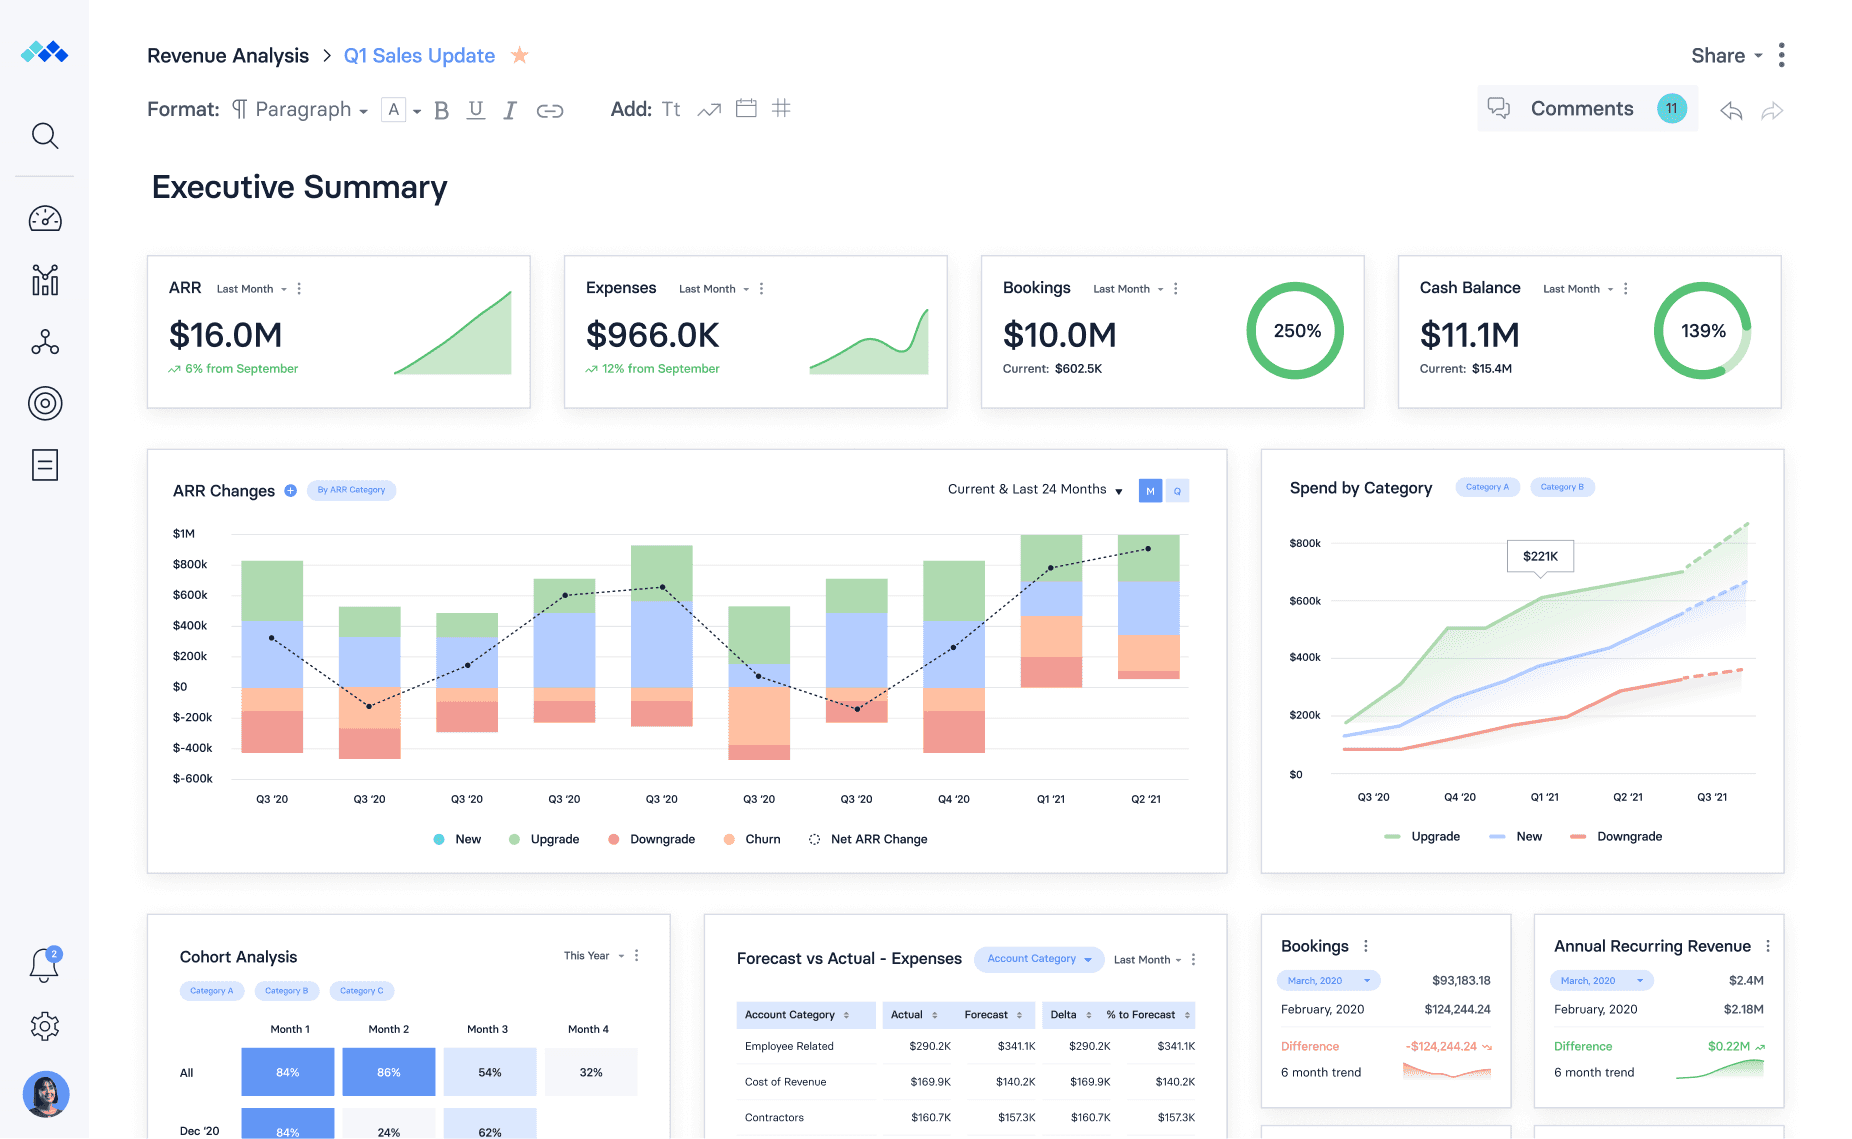This screenshot has width=1852, height=1139.
Task: Open settings gear in left sidebar
Action: (45, 1026)
